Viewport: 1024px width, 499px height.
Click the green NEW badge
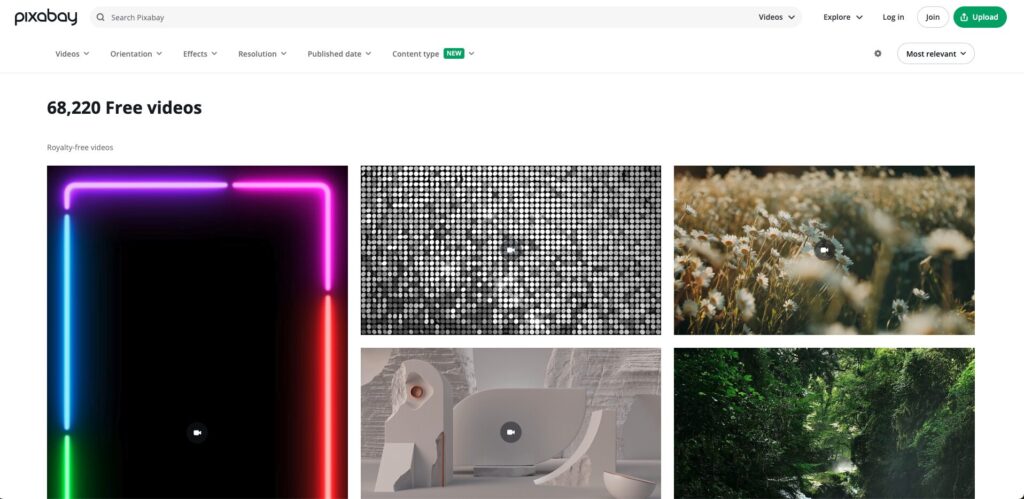[454, 54]
